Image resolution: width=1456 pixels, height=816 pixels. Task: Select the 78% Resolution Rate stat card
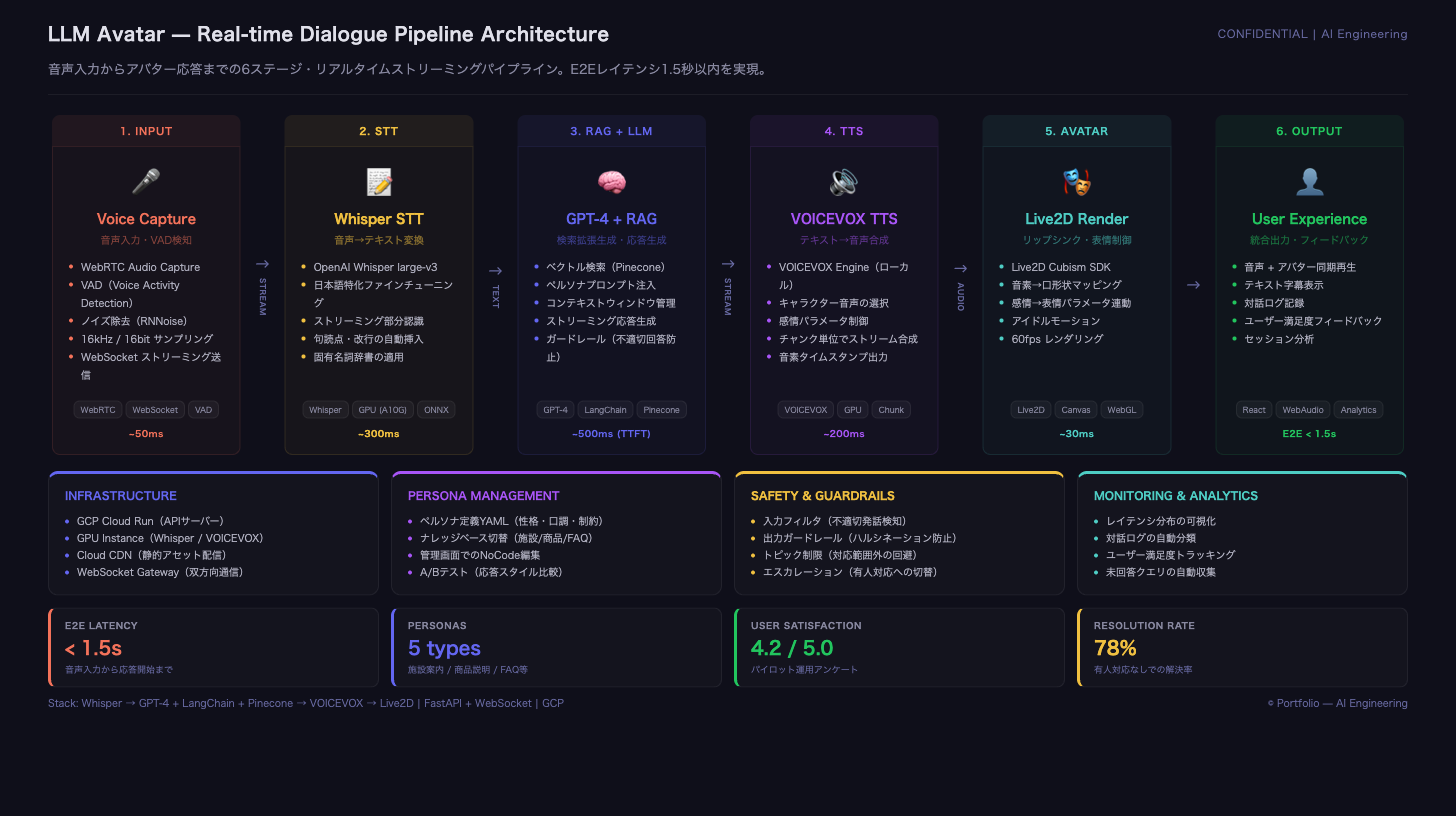[x=1242, y=647]
